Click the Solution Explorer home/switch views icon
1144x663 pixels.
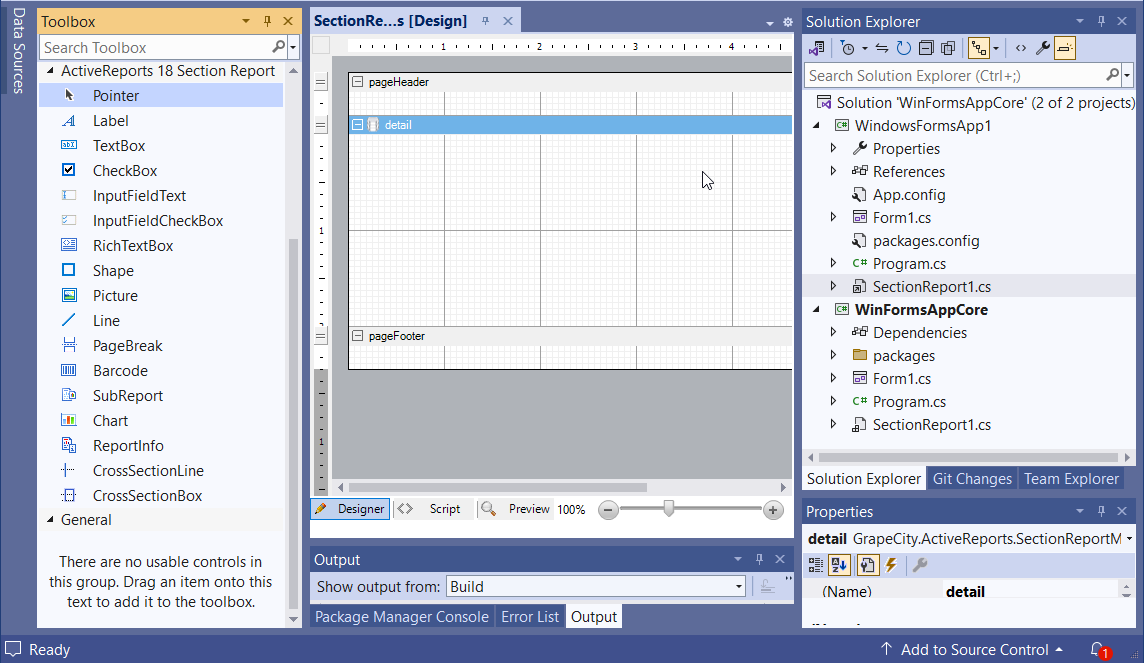[817, 48]
